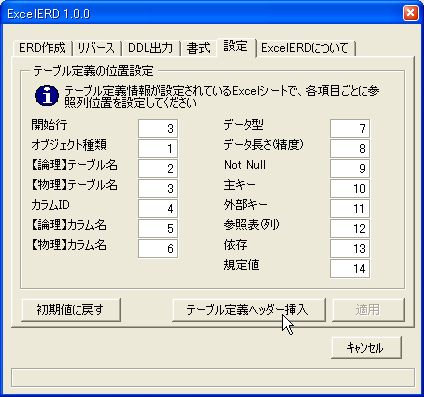424x397 pixels.
Task: Edit the 【論理】テーブル名 column field
Action: coord(158,168)
